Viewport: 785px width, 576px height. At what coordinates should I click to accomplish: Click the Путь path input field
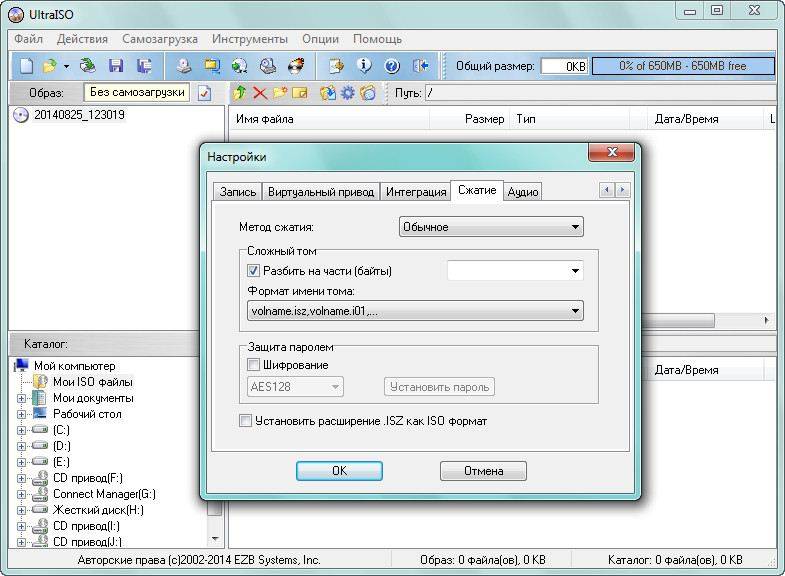pos(601,93)
